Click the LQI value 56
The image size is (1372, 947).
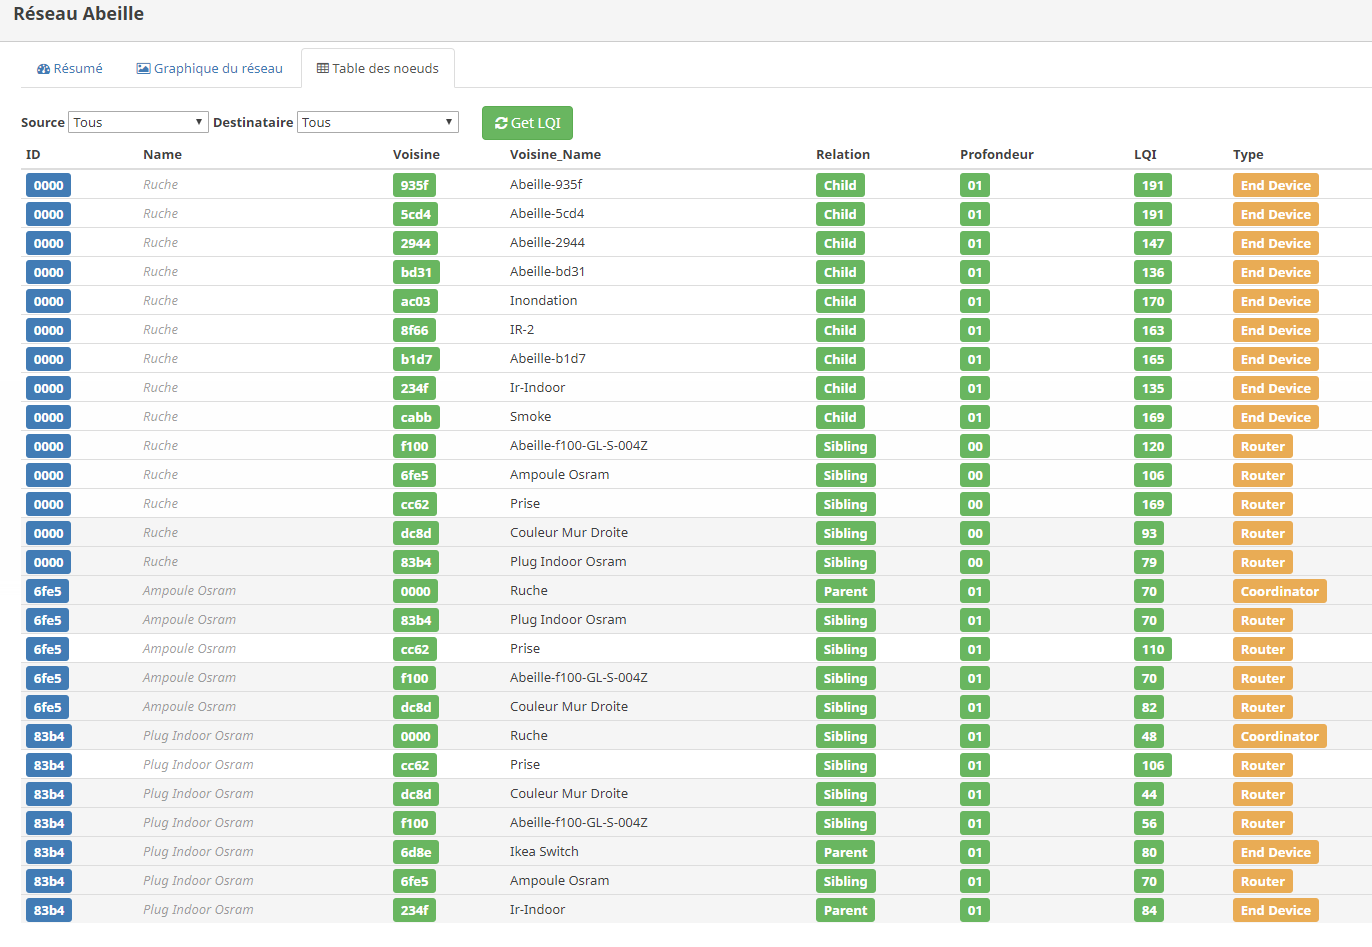pos(1149,823)
